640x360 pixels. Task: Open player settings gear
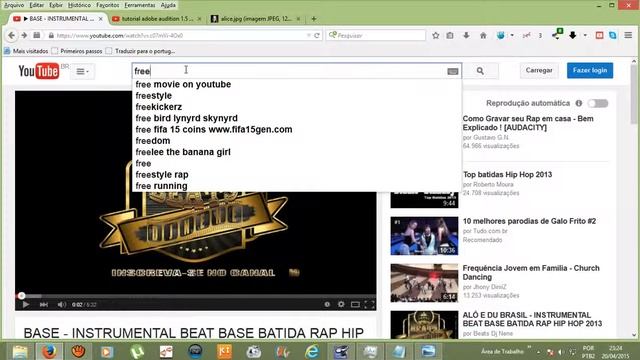(341, 304)
